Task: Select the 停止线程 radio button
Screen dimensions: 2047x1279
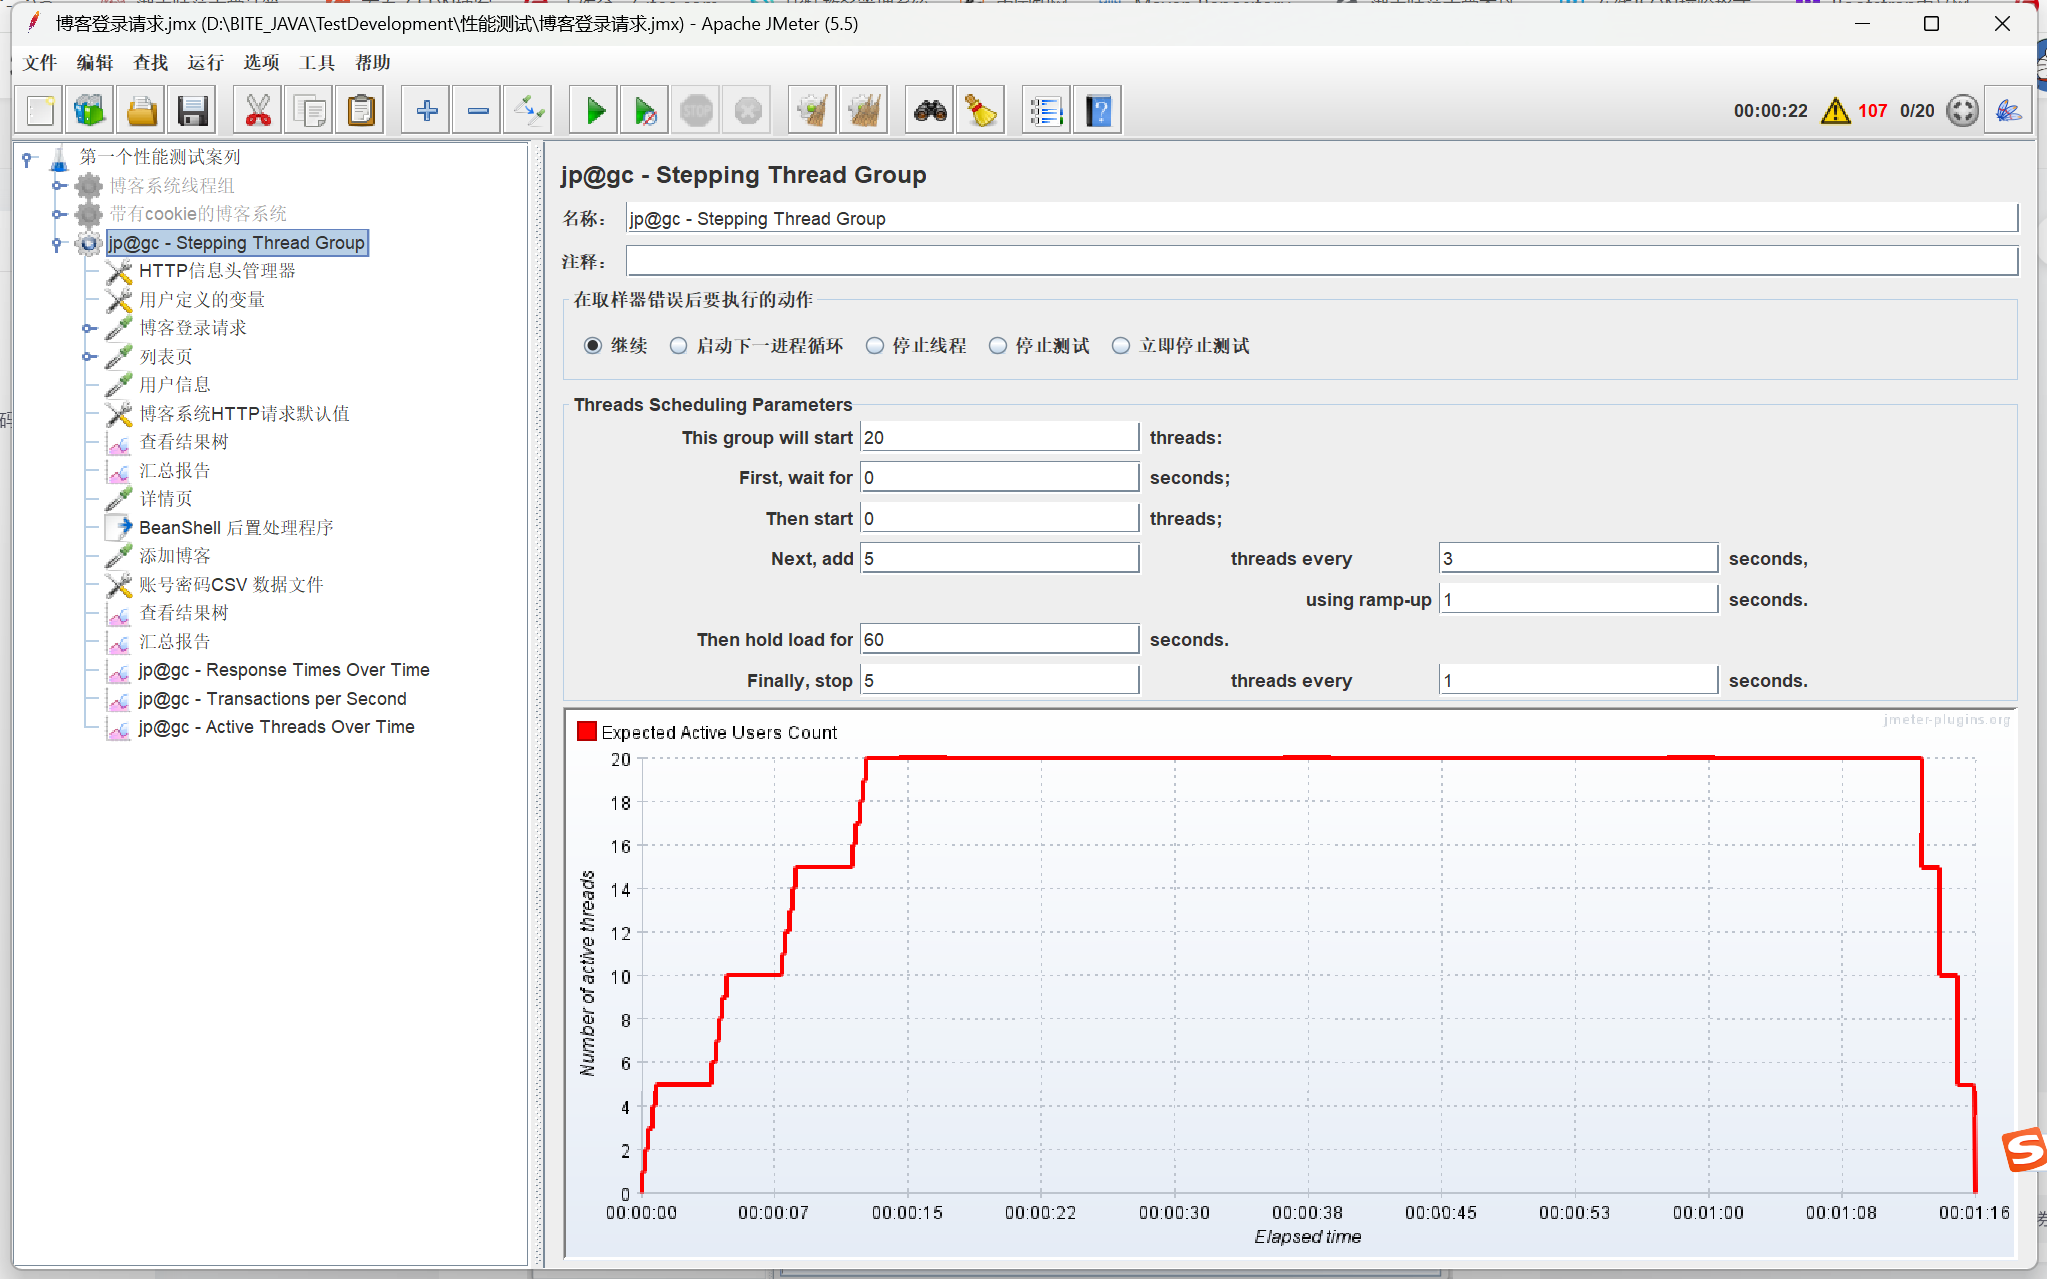Action: click(875, 346)
